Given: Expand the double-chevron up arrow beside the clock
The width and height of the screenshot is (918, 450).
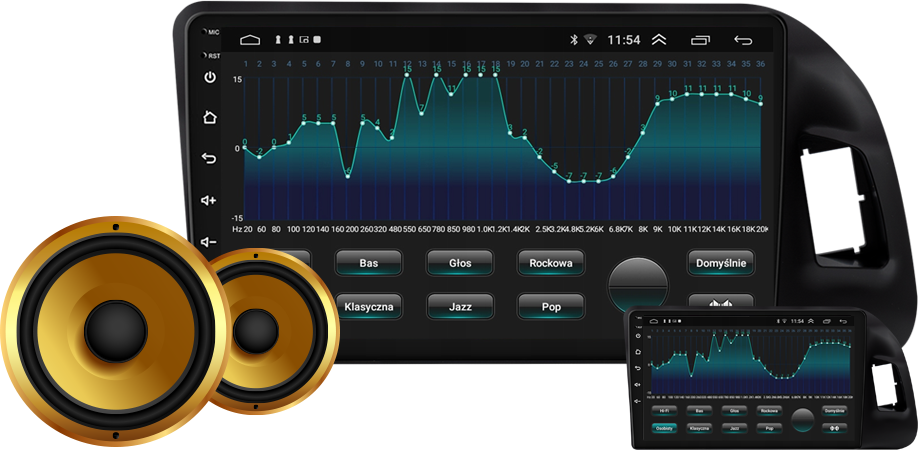Looking at the screenshot, I should click(658, 40).
